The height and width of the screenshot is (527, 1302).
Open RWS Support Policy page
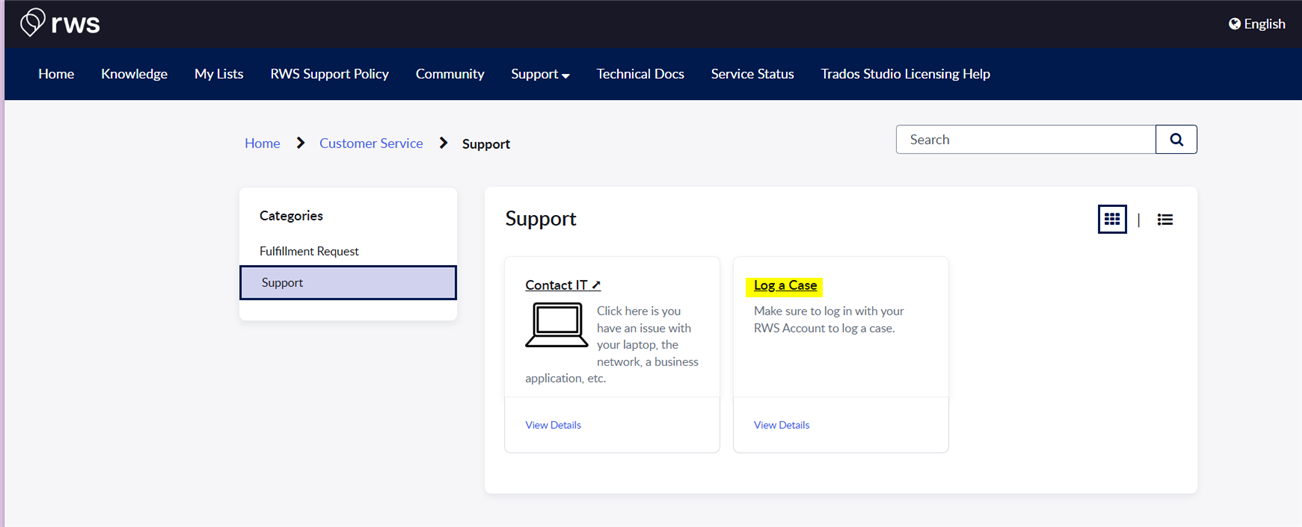tap(329, 74)
